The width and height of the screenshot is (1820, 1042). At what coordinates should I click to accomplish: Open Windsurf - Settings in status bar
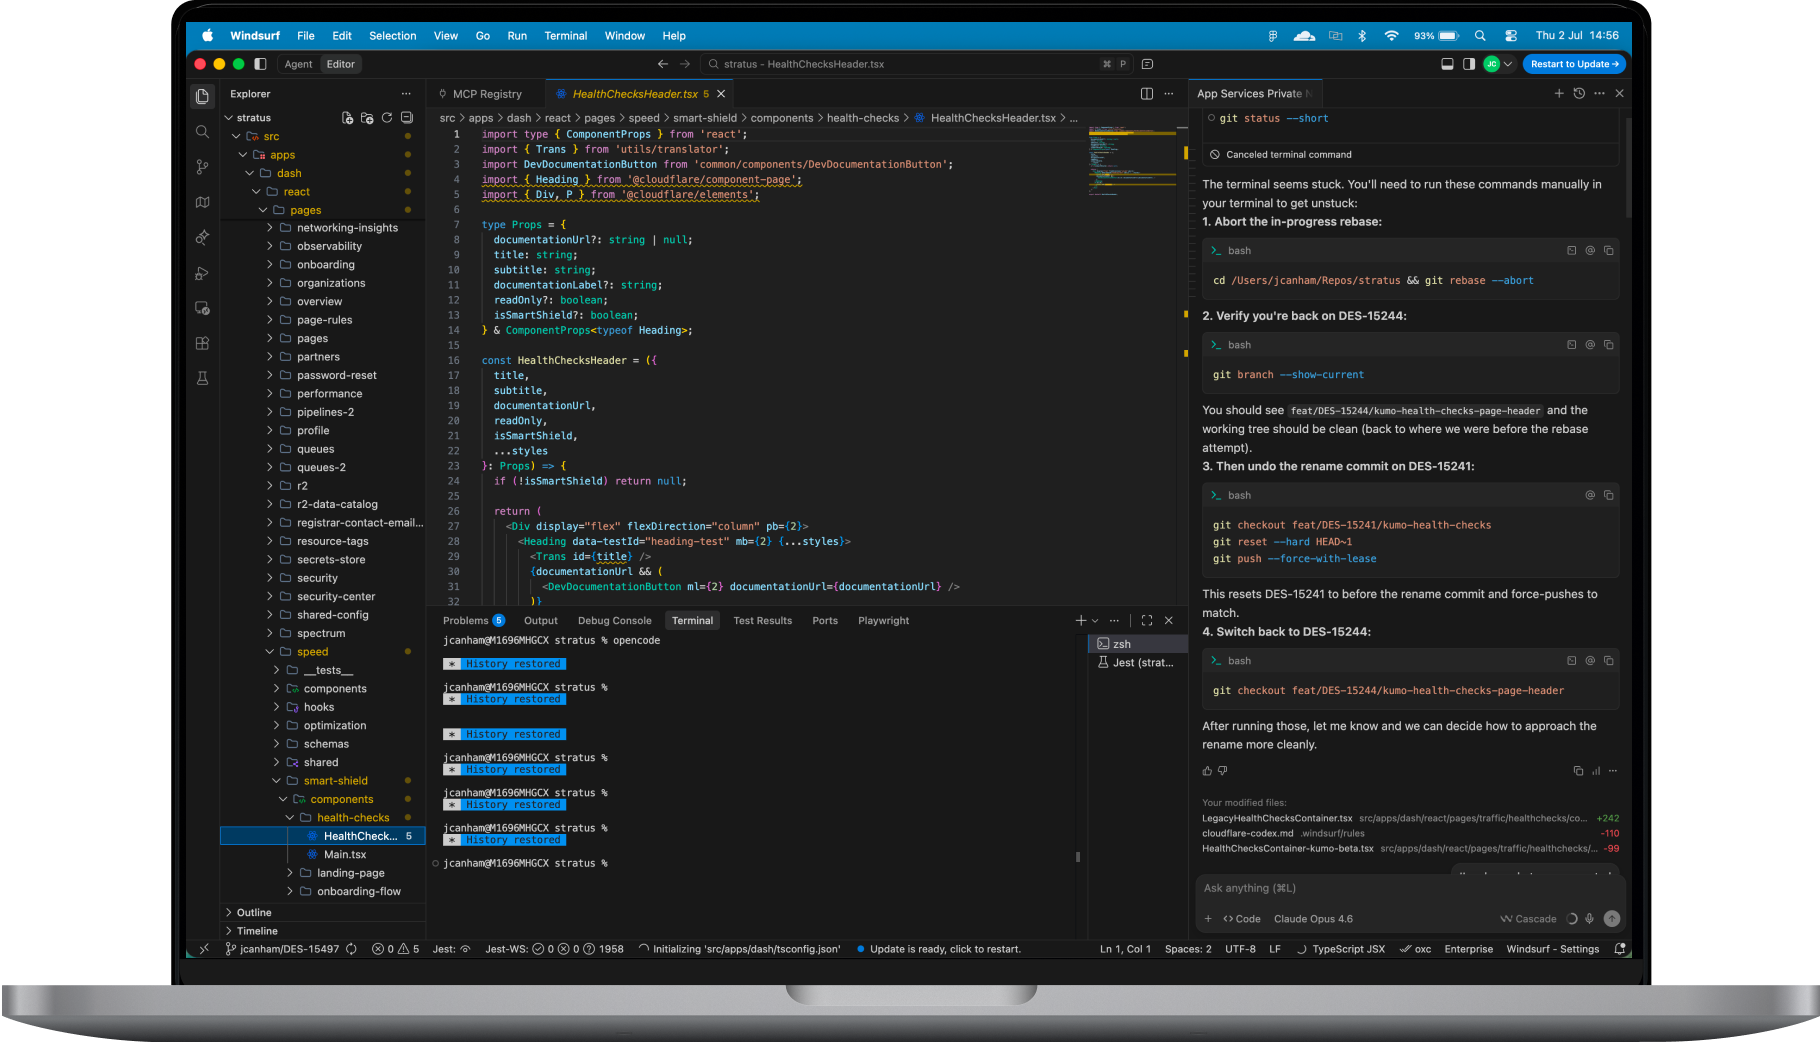coord(1552,949)
